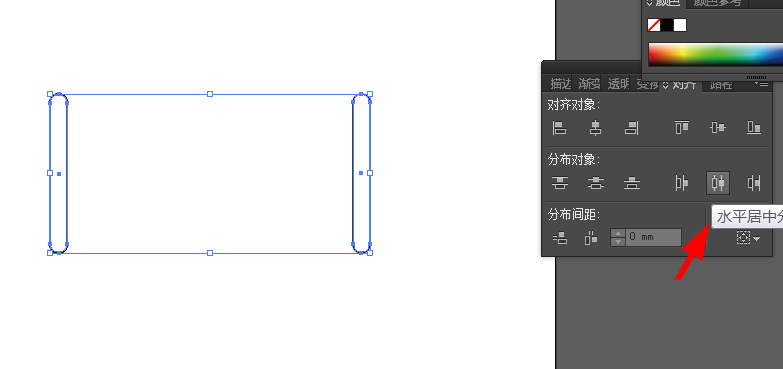
Task: Click the vertical align center icon
Action: tap(718, 128)
